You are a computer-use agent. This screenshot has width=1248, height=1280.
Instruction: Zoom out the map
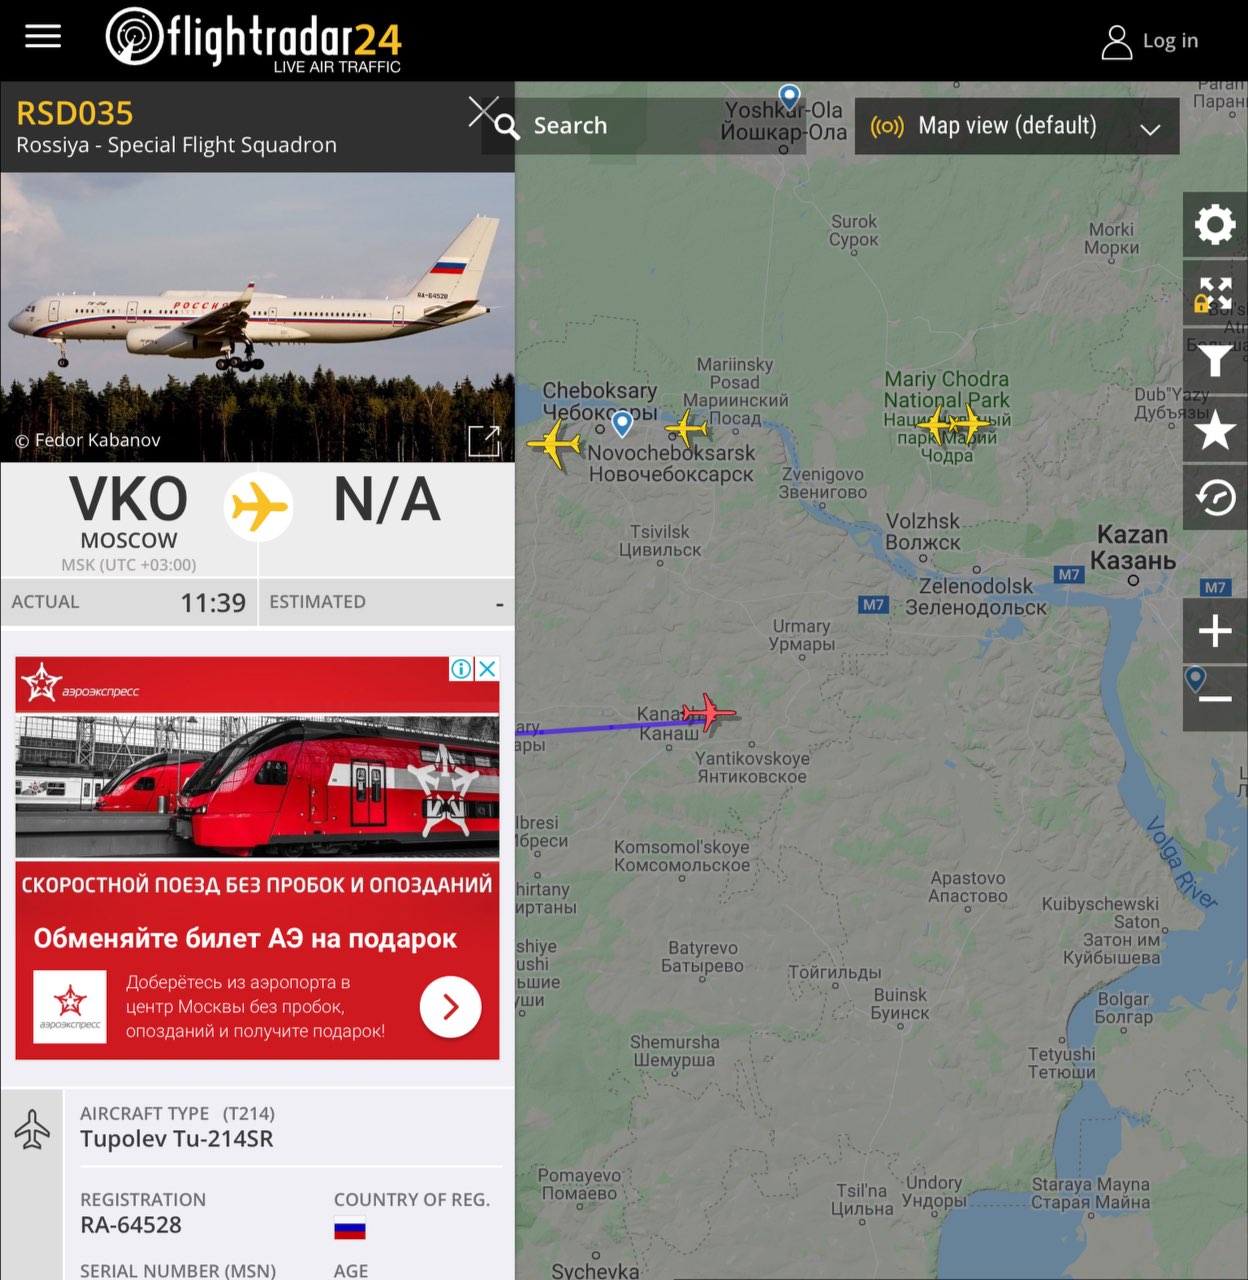point(1215,698)
